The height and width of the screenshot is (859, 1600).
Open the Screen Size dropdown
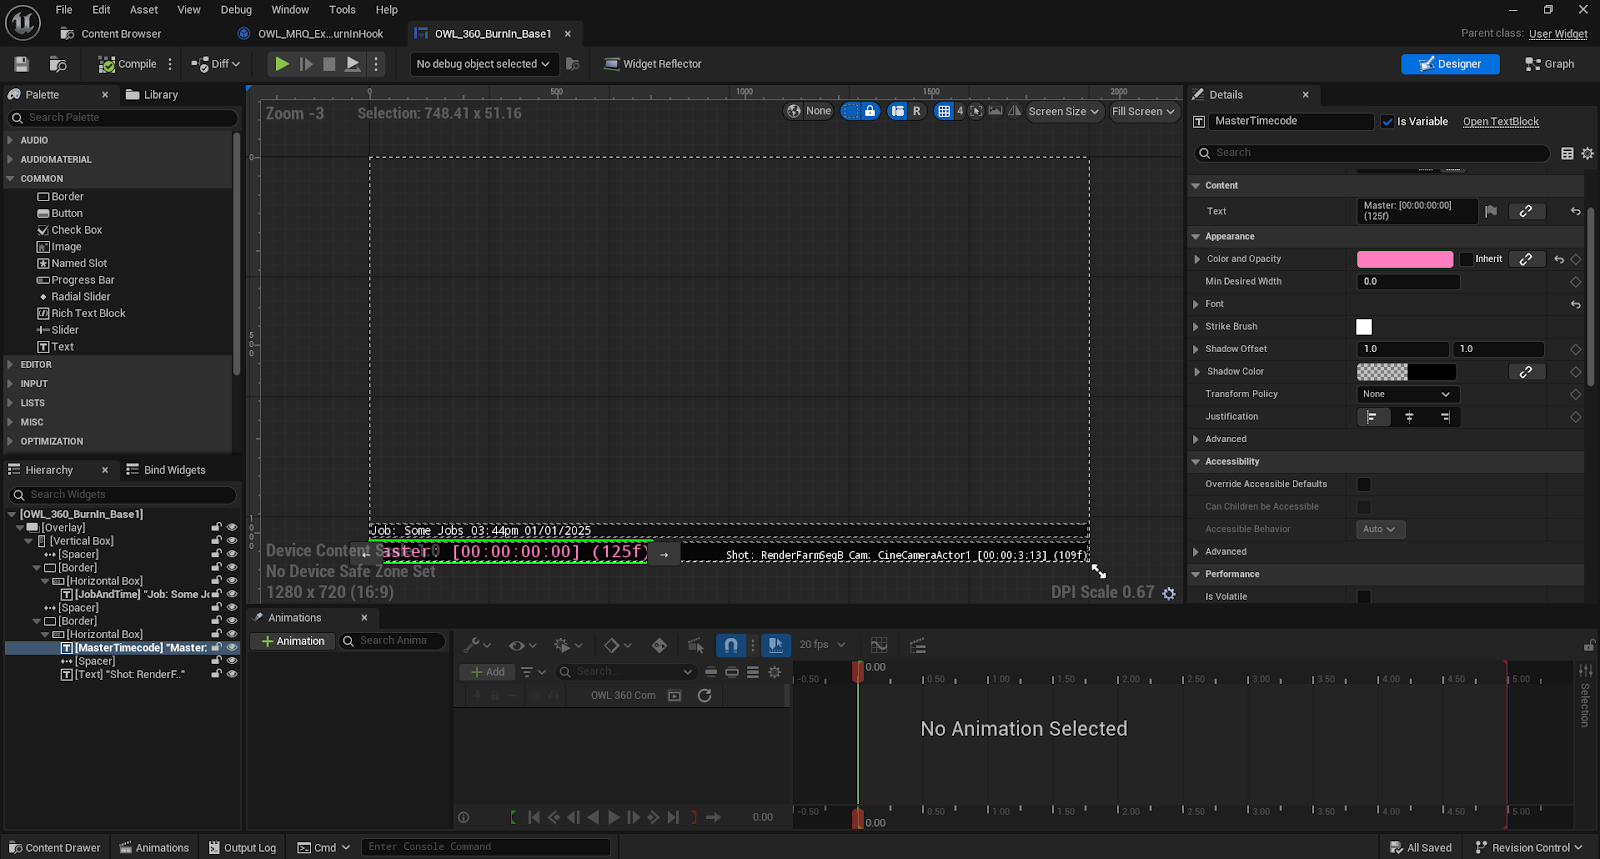(x=1064, y=112)
